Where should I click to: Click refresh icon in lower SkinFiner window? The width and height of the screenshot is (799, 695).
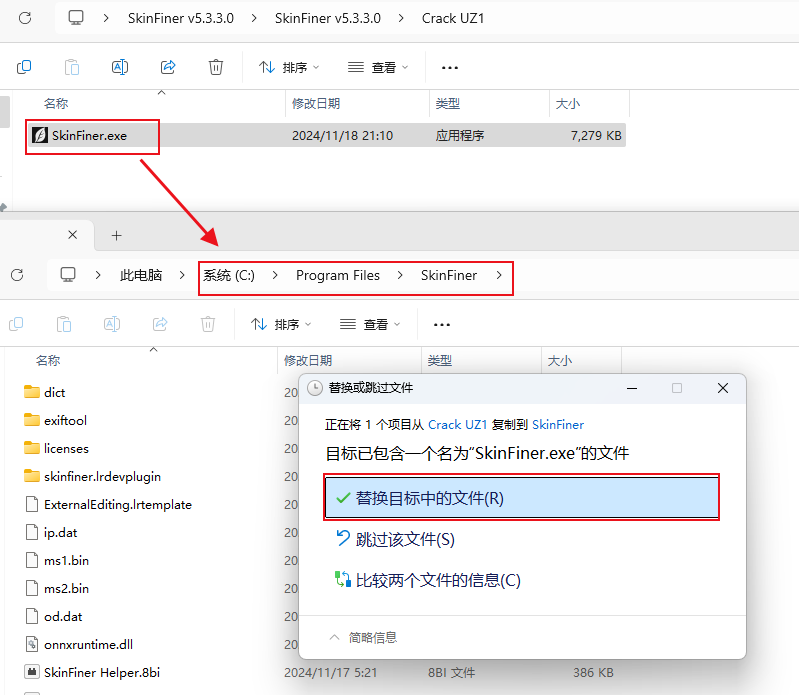point(17,275)
